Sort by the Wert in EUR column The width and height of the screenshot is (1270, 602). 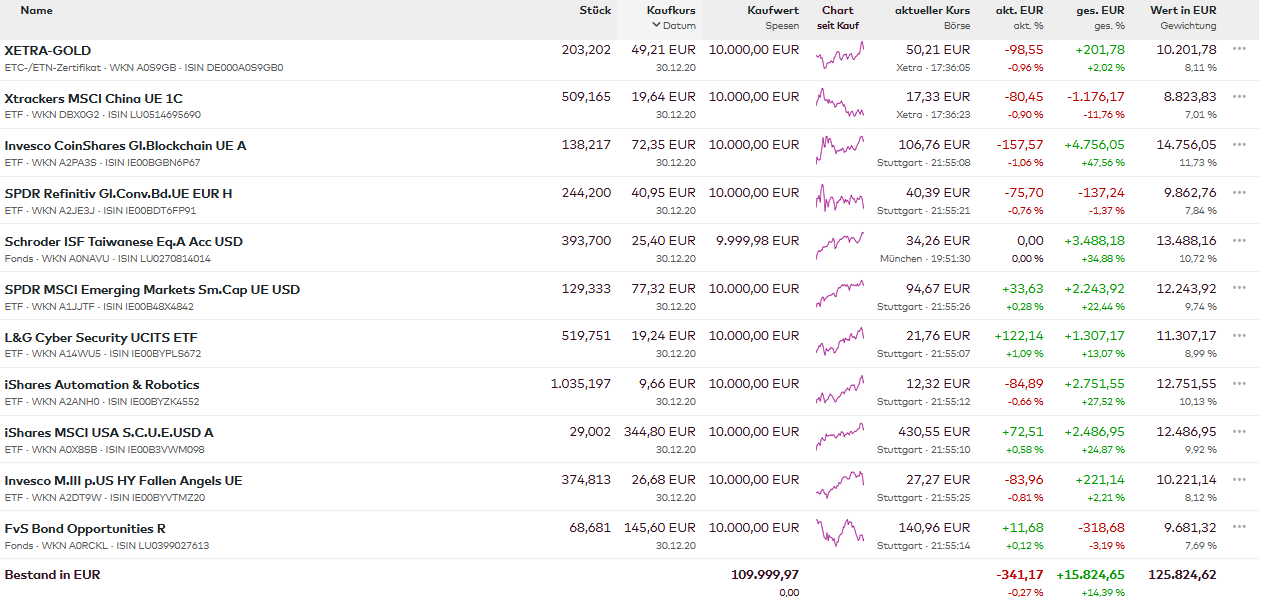tap(1183, 10)
